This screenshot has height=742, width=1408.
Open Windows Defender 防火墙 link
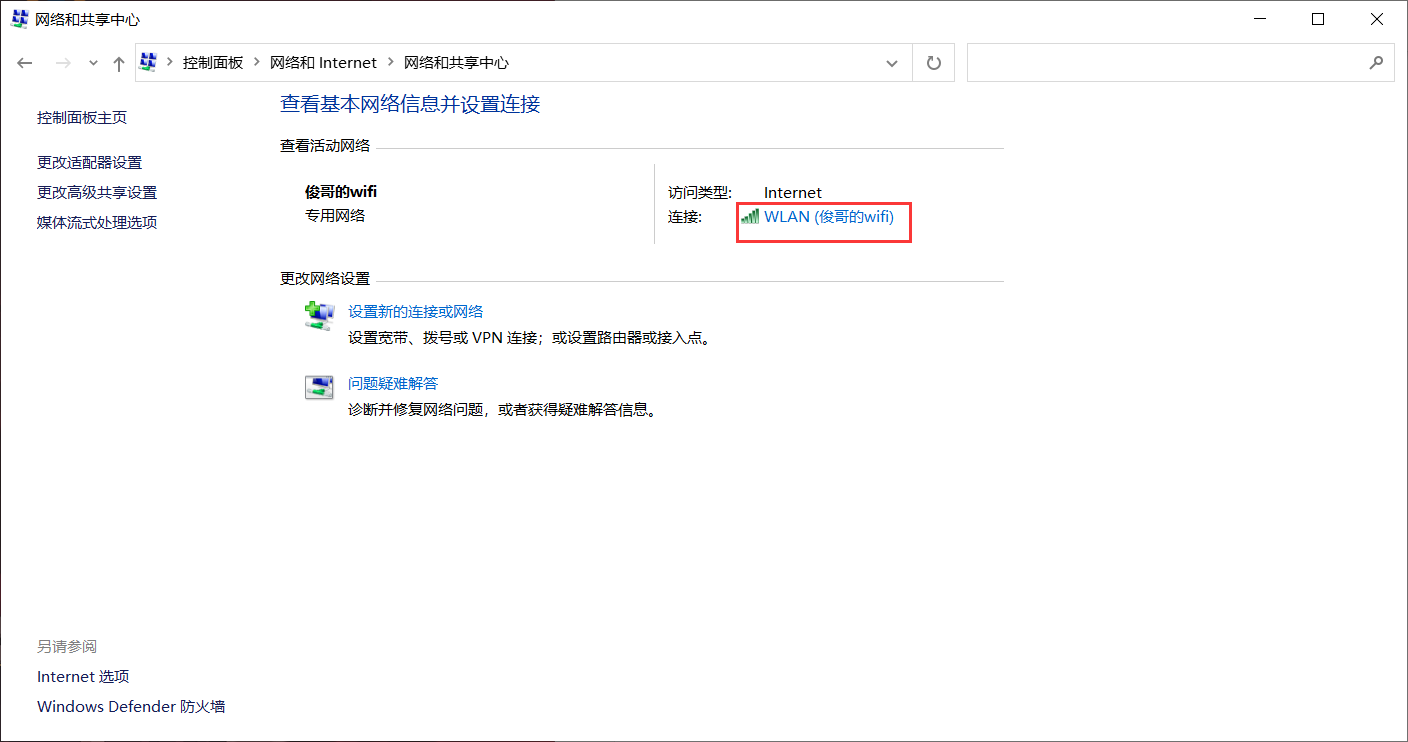131,707
